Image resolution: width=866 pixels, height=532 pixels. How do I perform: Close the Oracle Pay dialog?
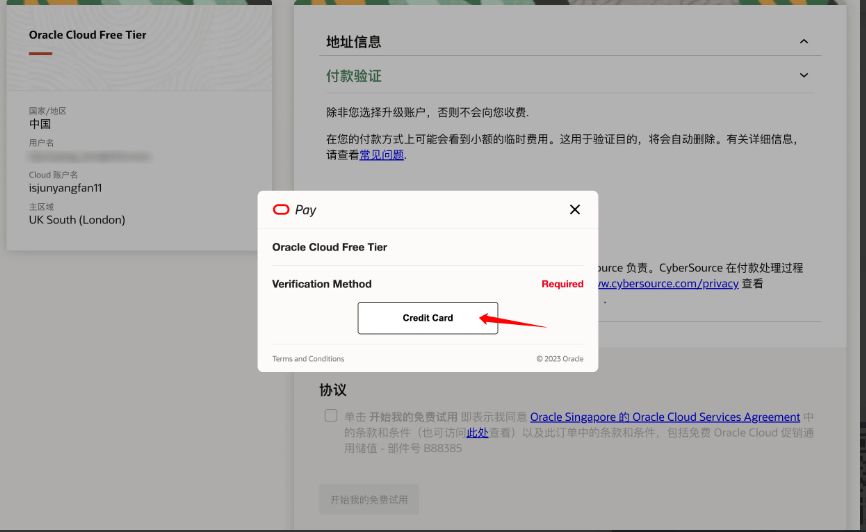(574, 209)
